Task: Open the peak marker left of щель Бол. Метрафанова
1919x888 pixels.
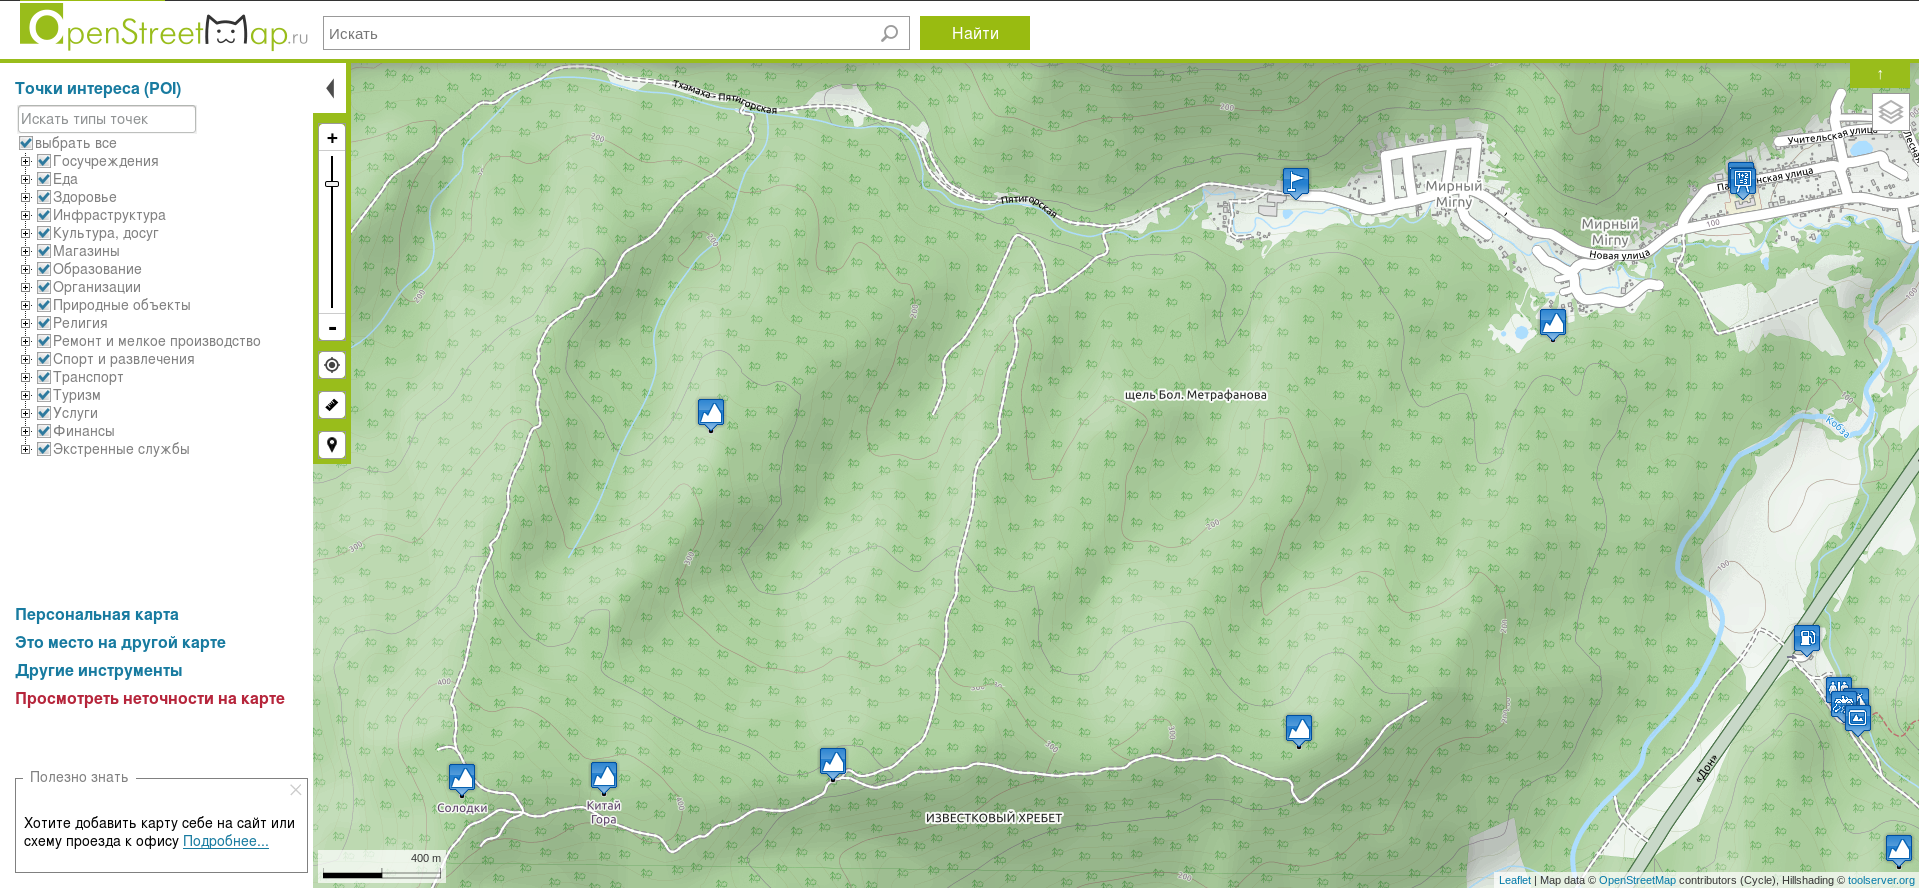Action: click(711, 414)
